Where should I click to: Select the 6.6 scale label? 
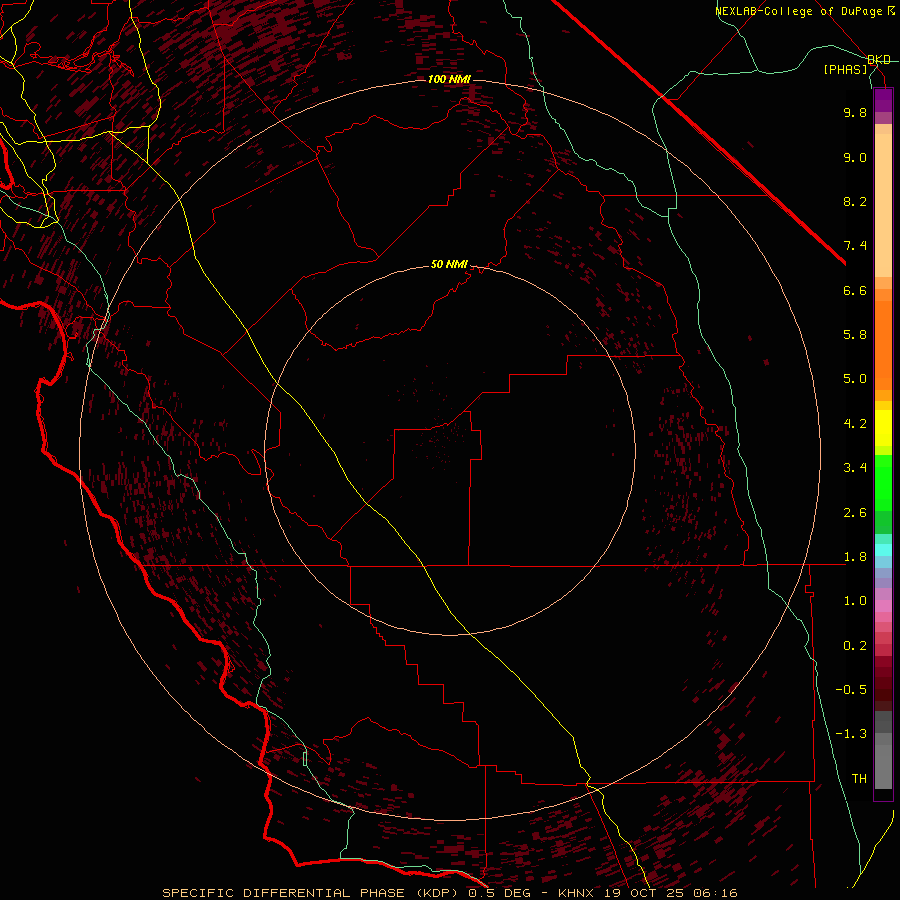(x=855, y=290)
